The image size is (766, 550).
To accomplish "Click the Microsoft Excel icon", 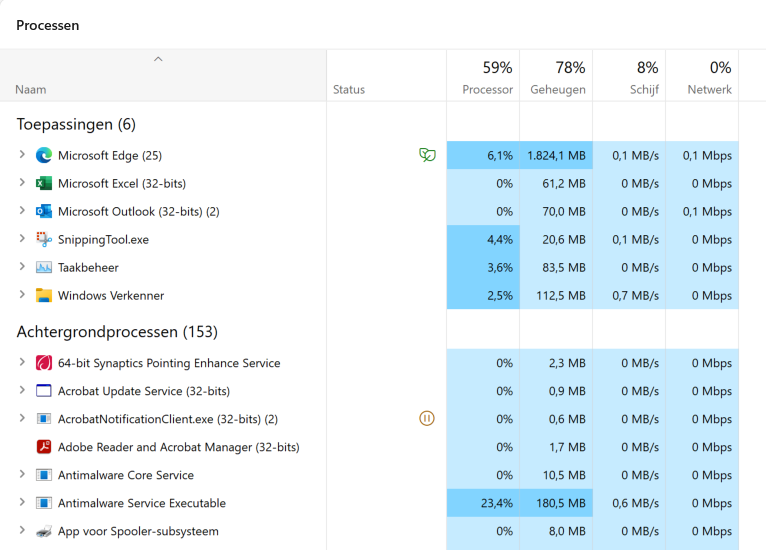I will click(x=44, y=184).
